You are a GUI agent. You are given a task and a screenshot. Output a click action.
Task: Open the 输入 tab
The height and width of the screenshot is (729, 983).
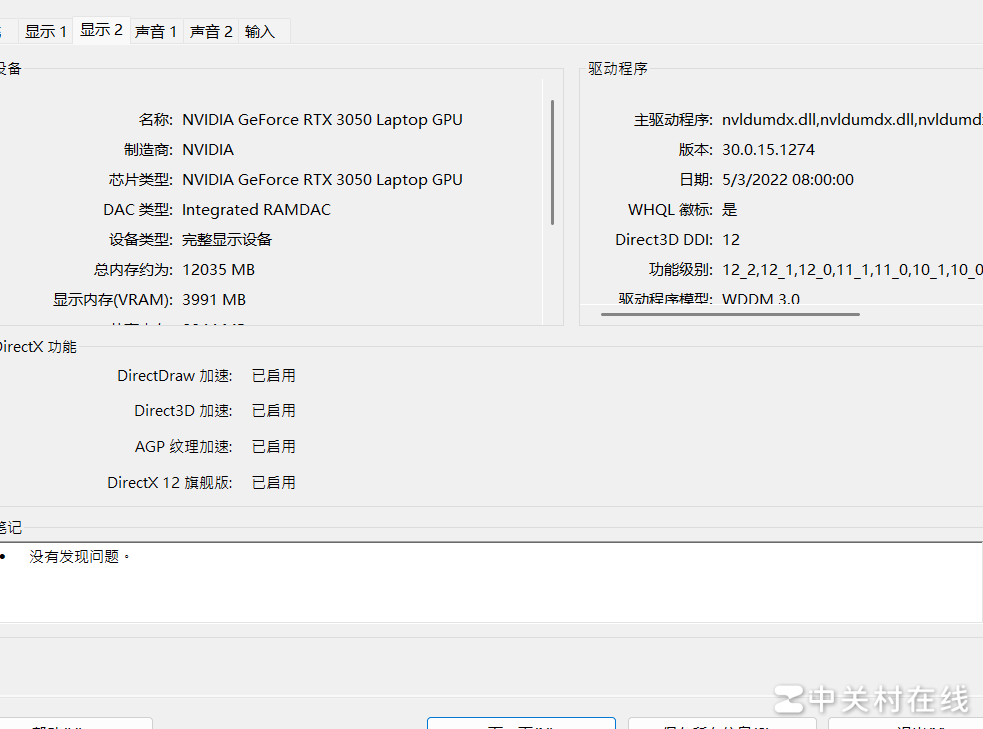click(x=260, y=31)
